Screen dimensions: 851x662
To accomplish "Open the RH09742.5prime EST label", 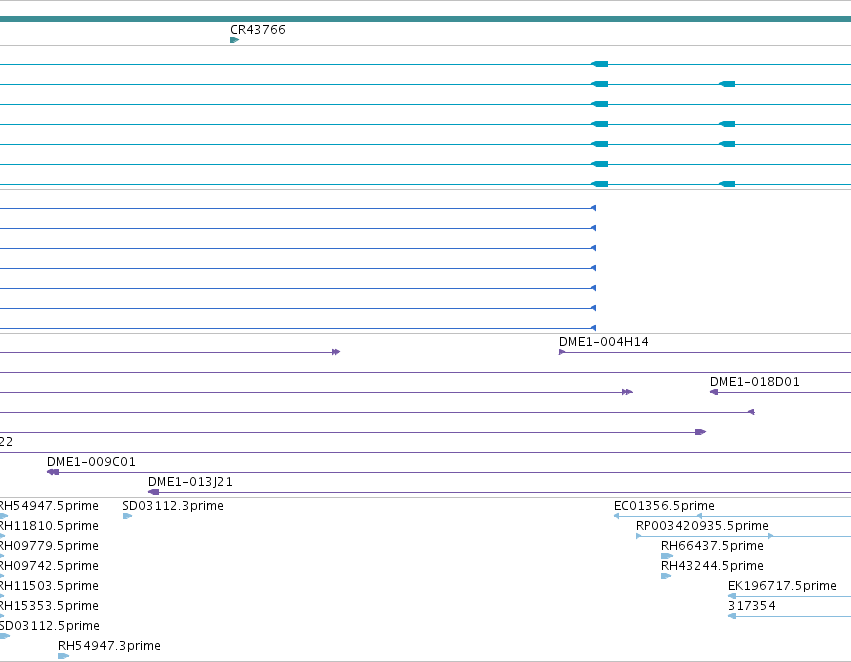I will point(49,566).
